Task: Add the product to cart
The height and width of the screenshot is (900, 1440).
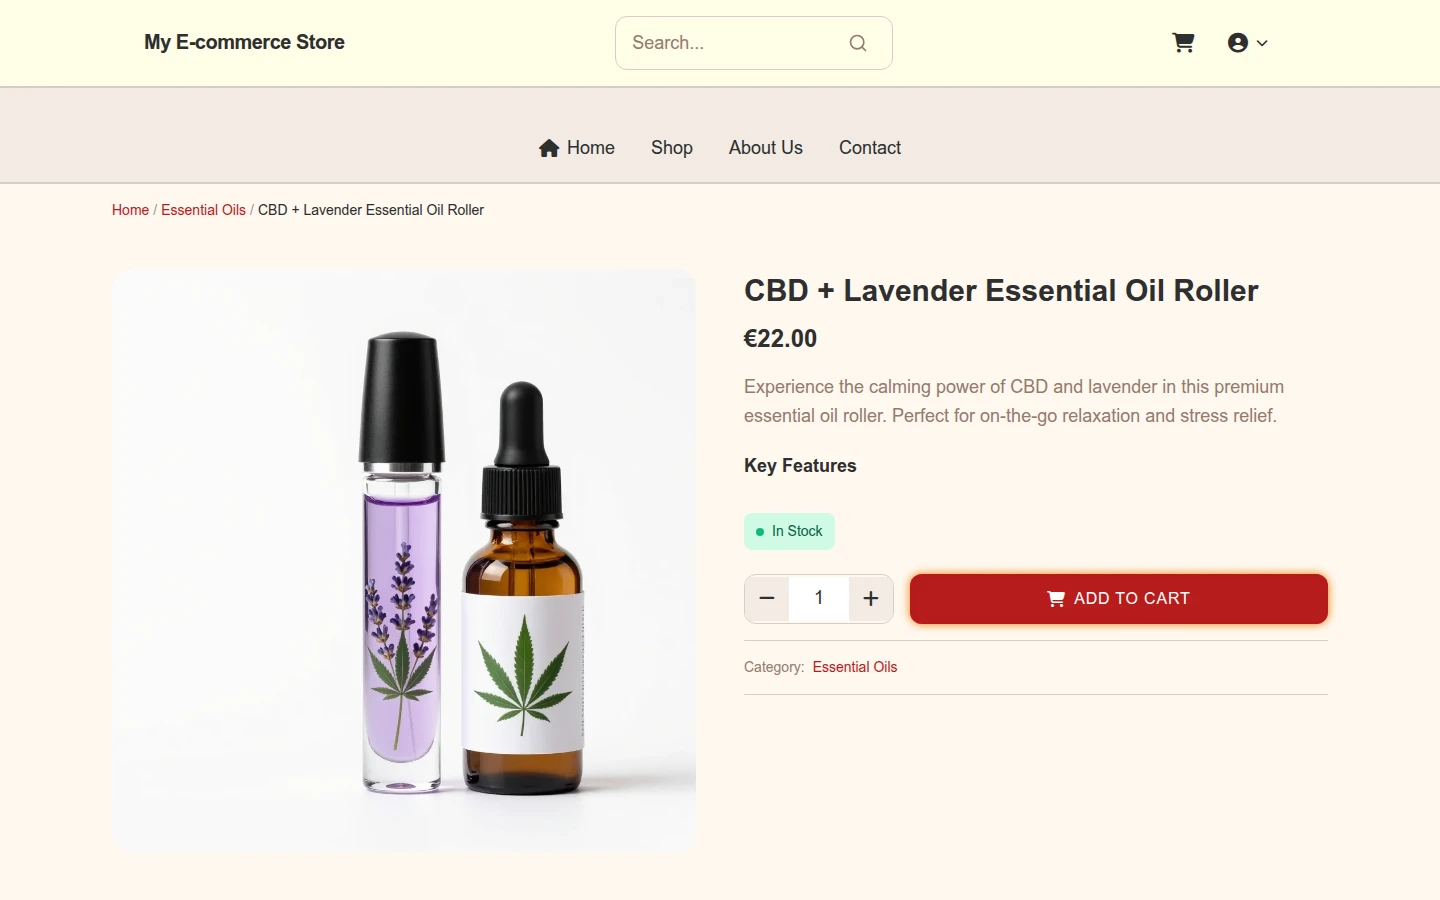Action: [x=1119, y=599]
